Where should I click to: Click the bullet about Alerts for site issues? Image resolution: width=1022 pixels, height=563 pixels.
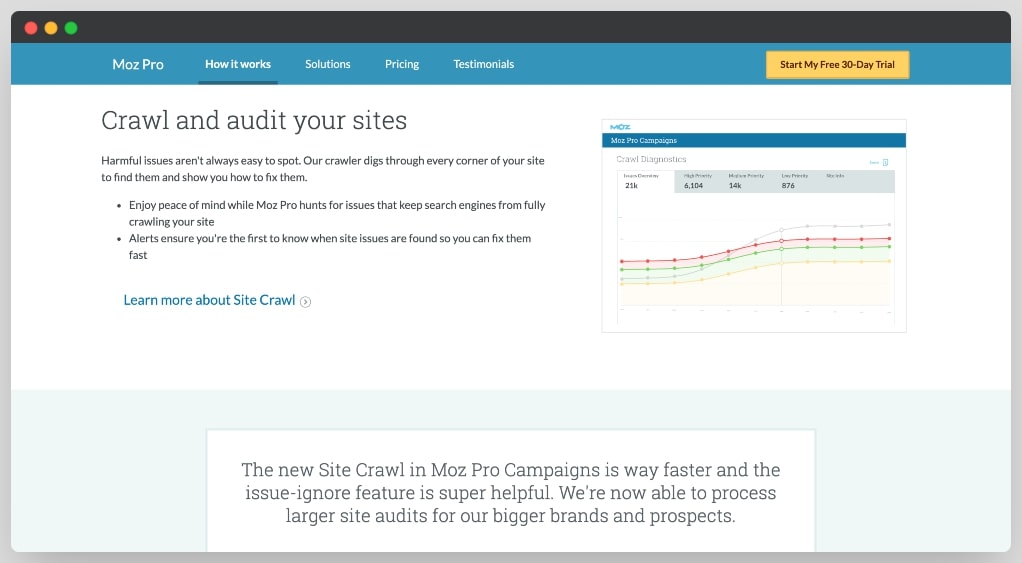330,246
